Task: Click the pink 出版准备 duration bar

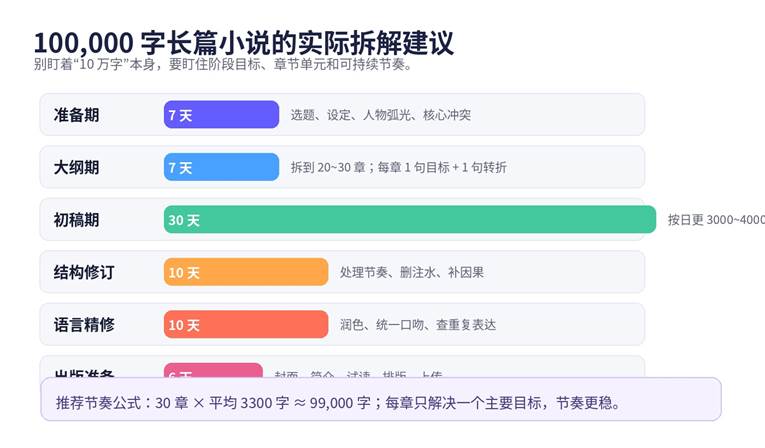Action: click(x=213, y=370)
